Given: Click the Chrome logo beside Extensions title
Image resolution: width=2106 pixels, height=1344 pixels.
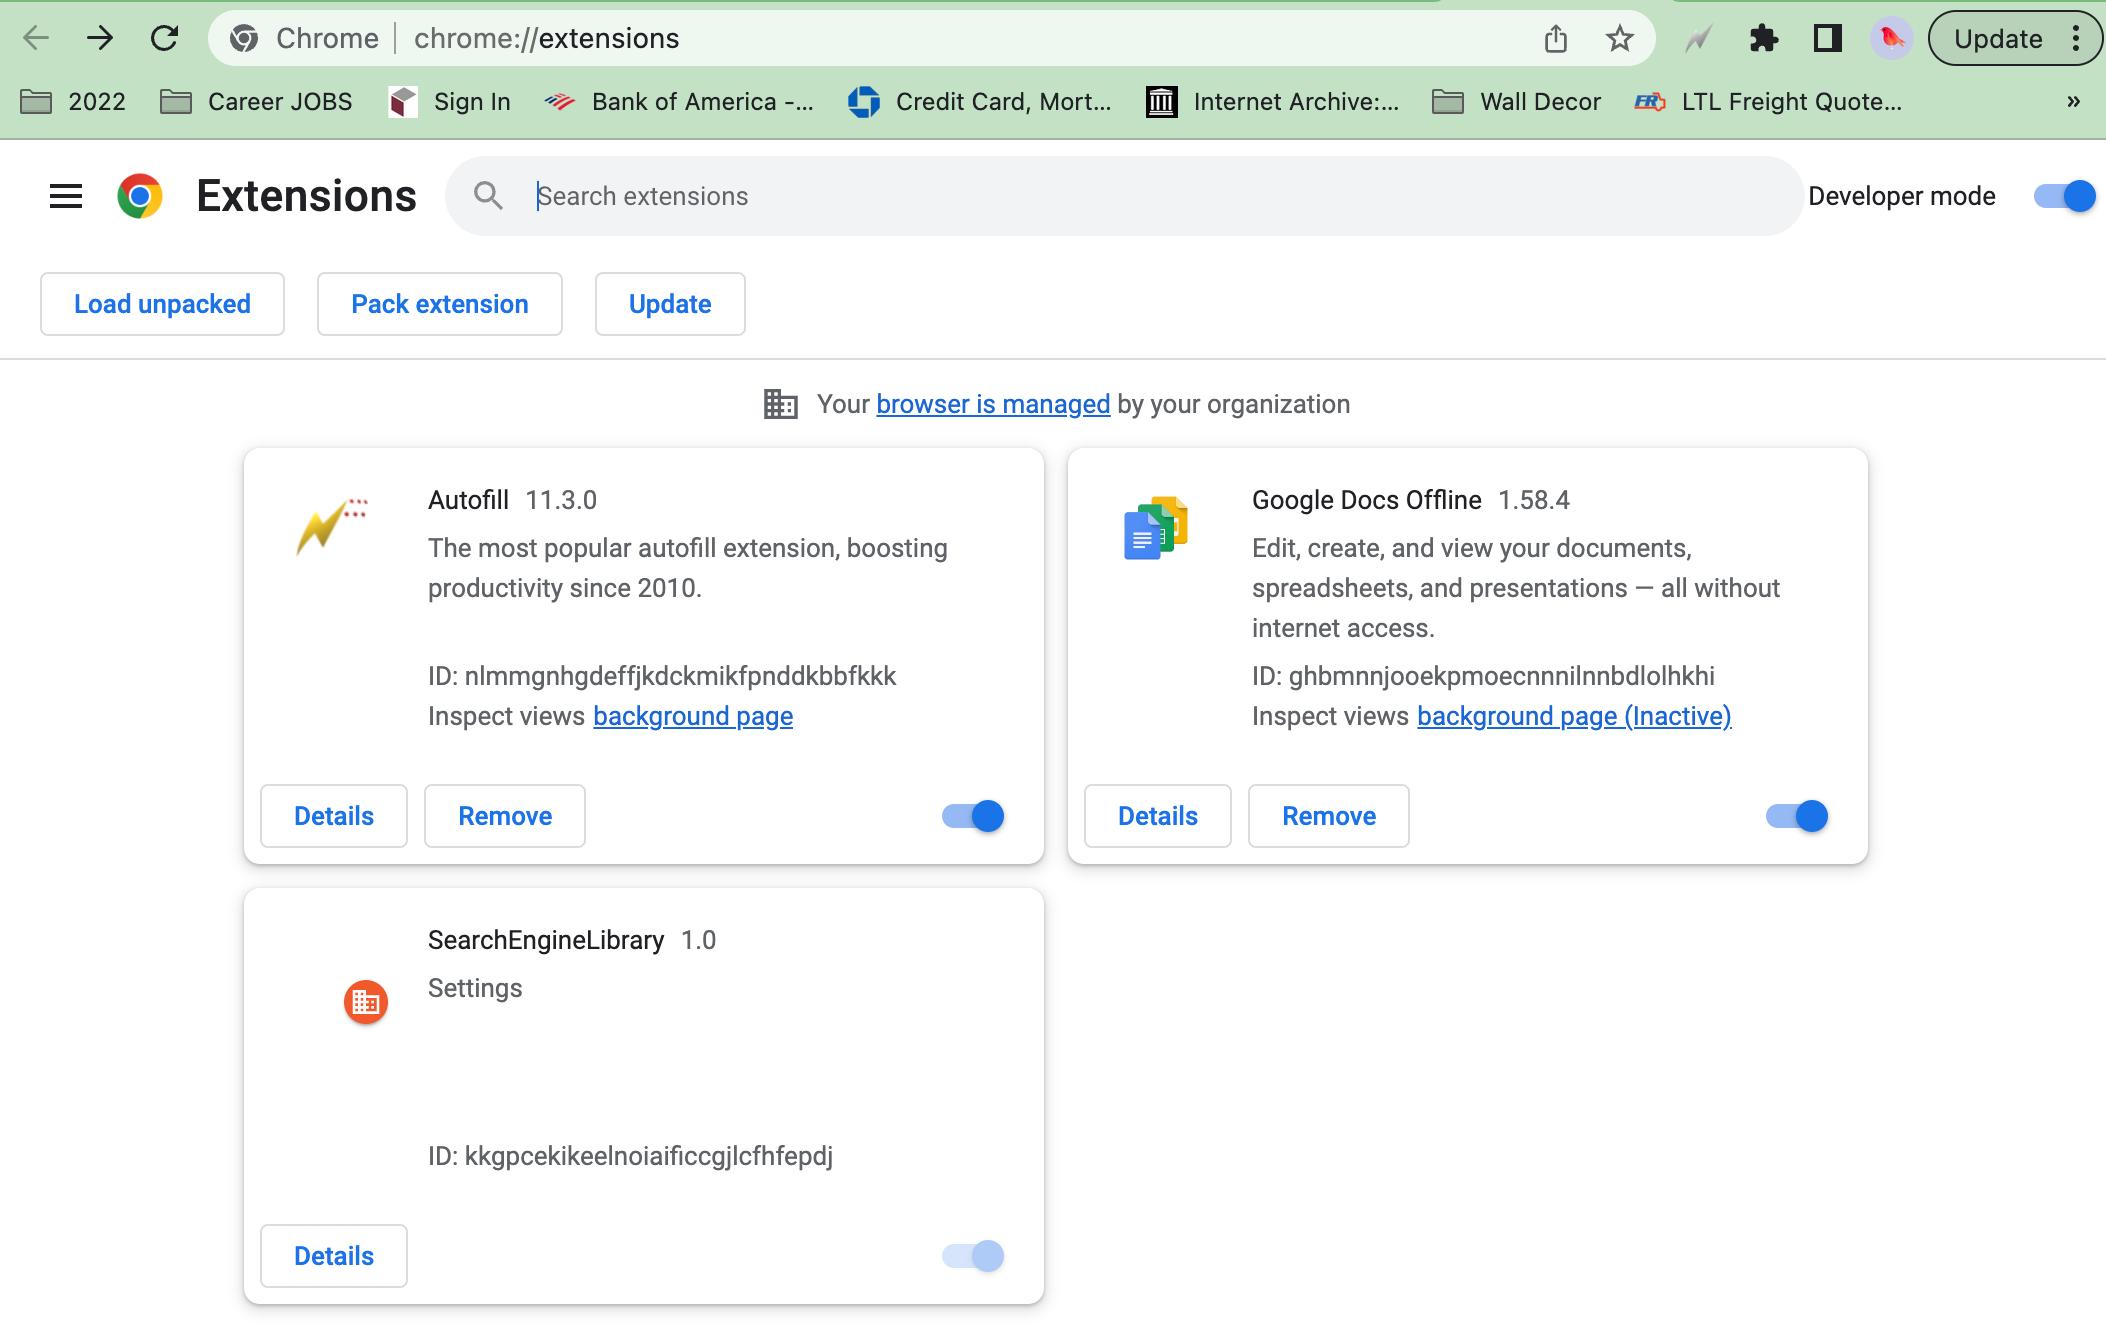Looking at the screenshot, I should tap(140, 196).
